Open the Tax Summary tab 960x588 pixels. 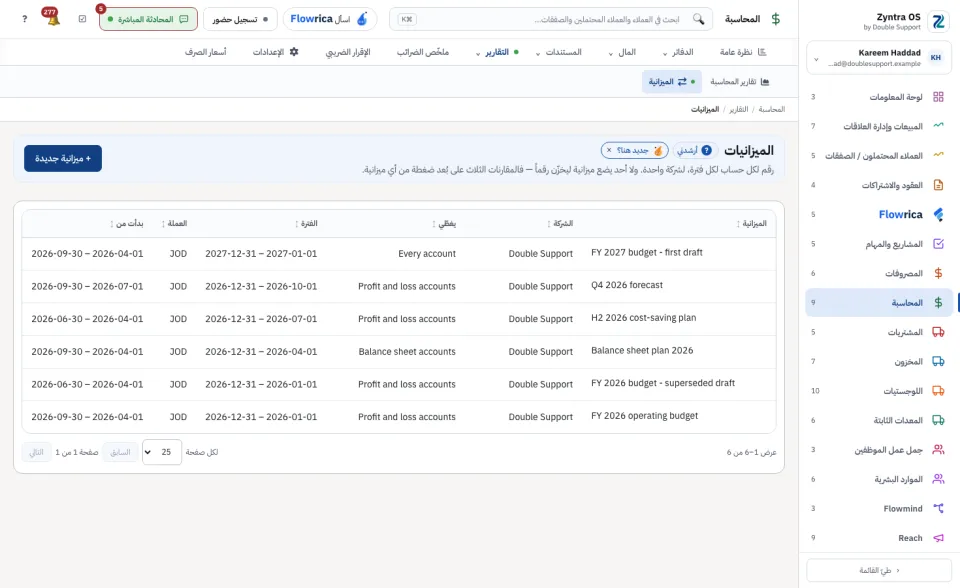click(422, 52)
